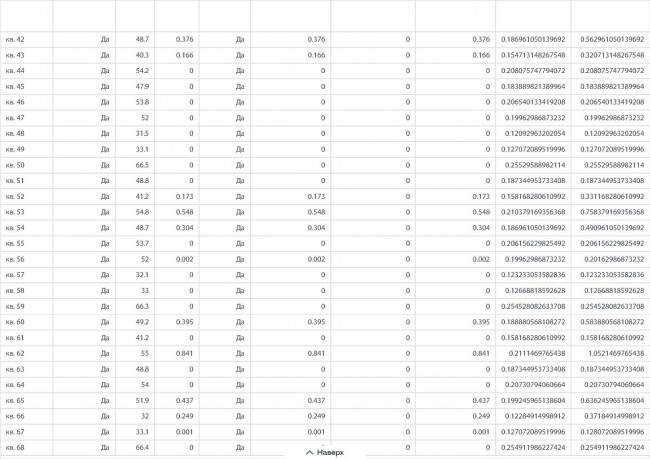
Task: Select the row label кв. 42
Action: [15, 39]
